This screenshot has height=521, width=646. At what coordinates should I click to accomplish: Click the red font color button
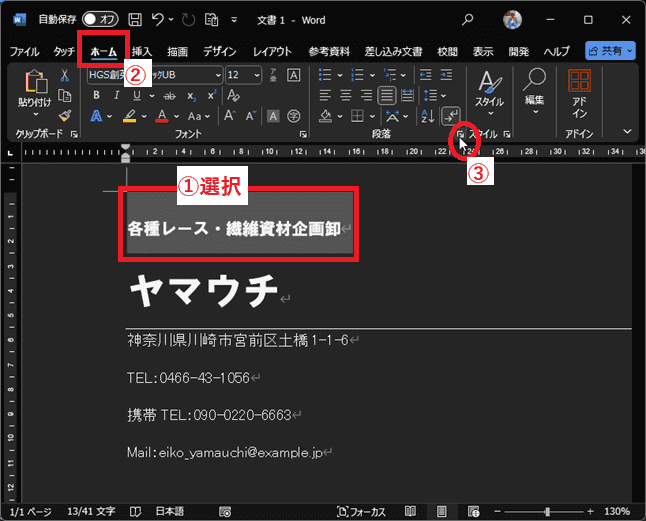coord(162,116)
